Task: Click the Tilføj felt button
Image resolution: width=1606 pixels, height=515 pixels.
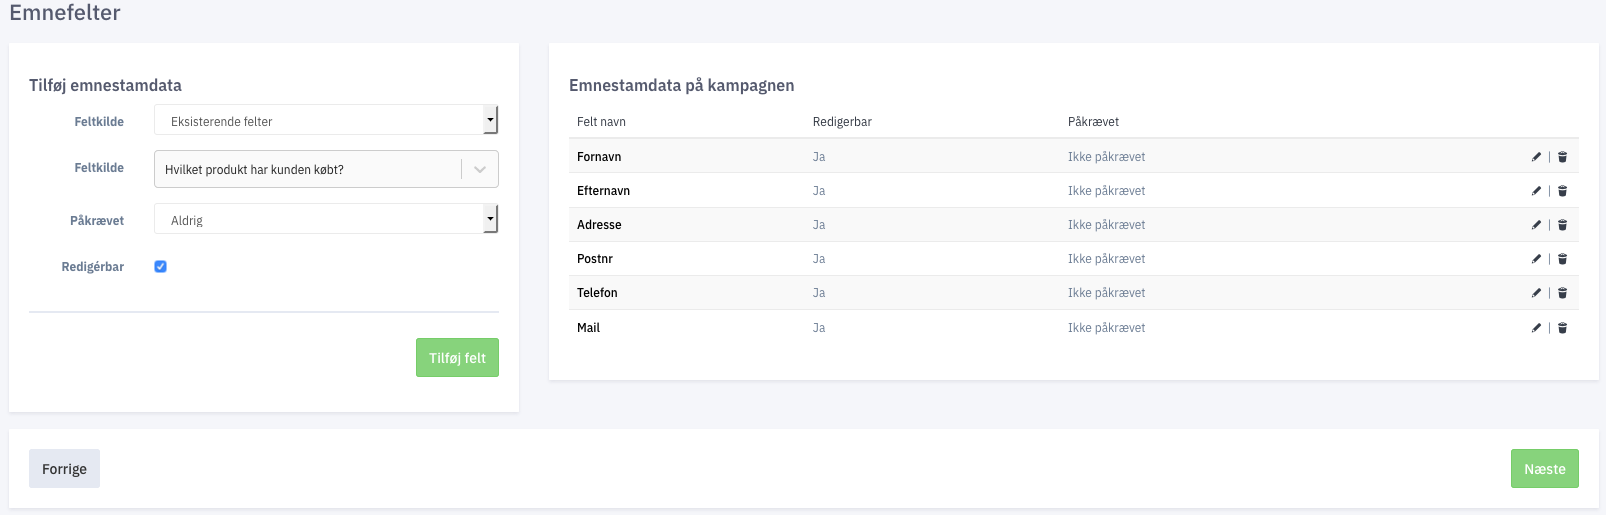Action: pyautogui.click(x=457, y=358)
